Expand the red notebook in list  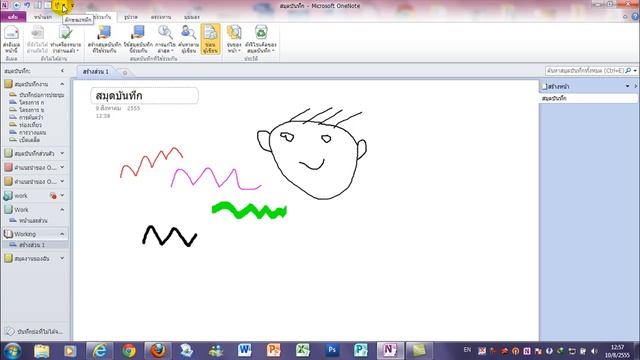[62, 167]
